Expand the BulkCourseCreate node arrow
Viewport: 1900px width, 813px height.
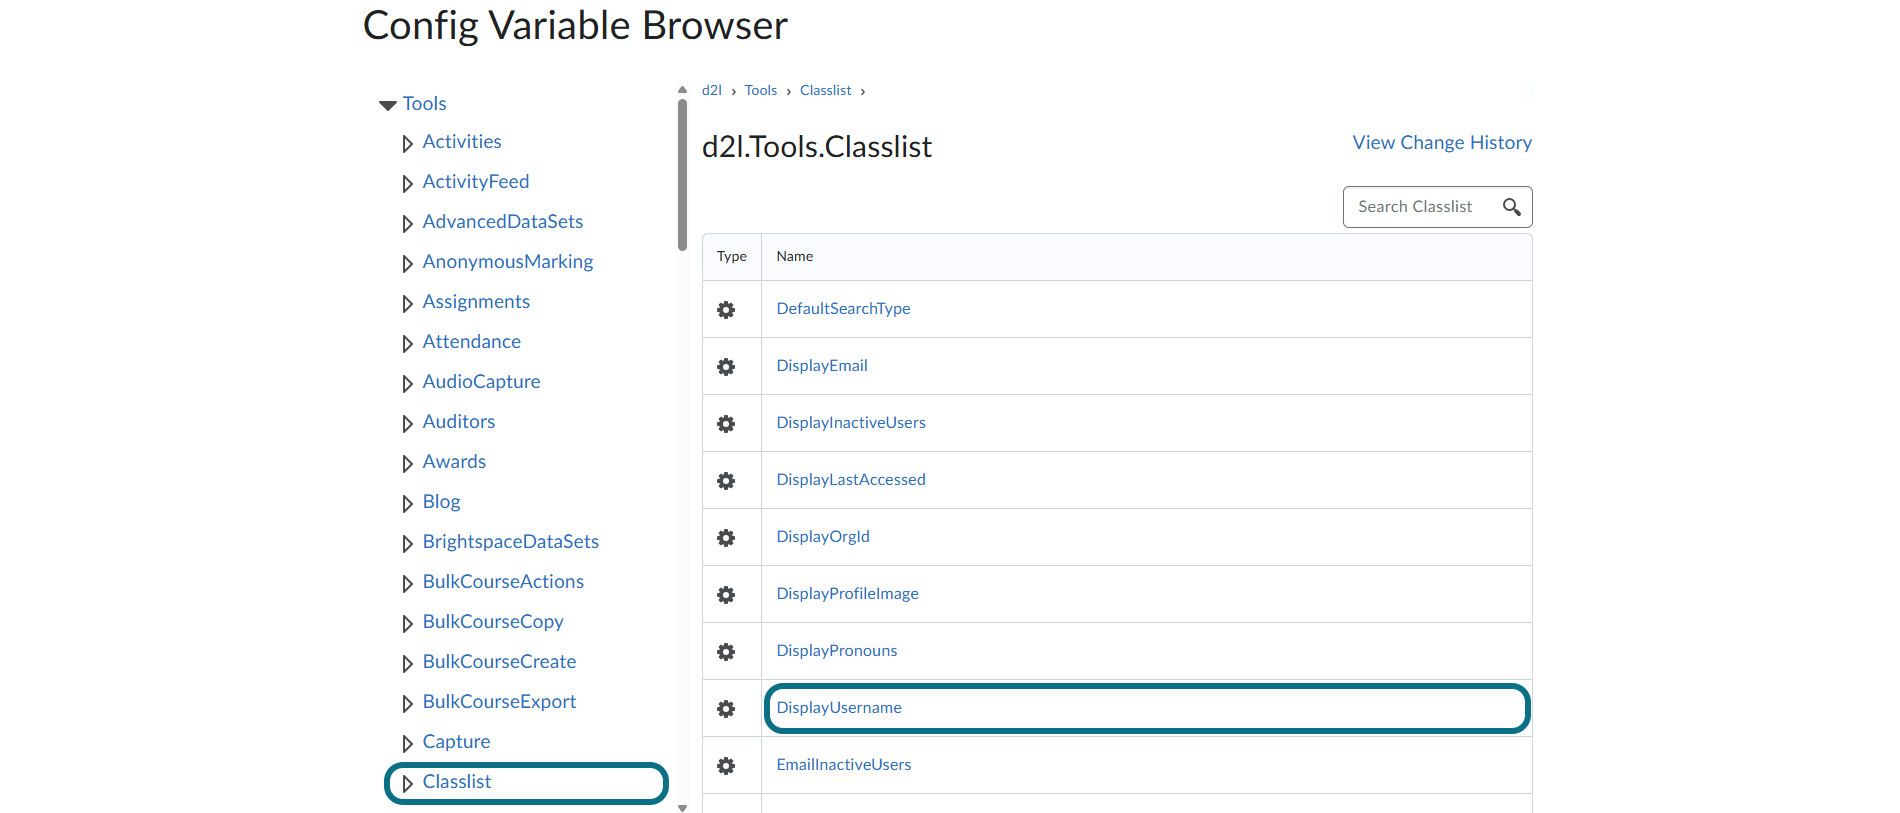407,664
